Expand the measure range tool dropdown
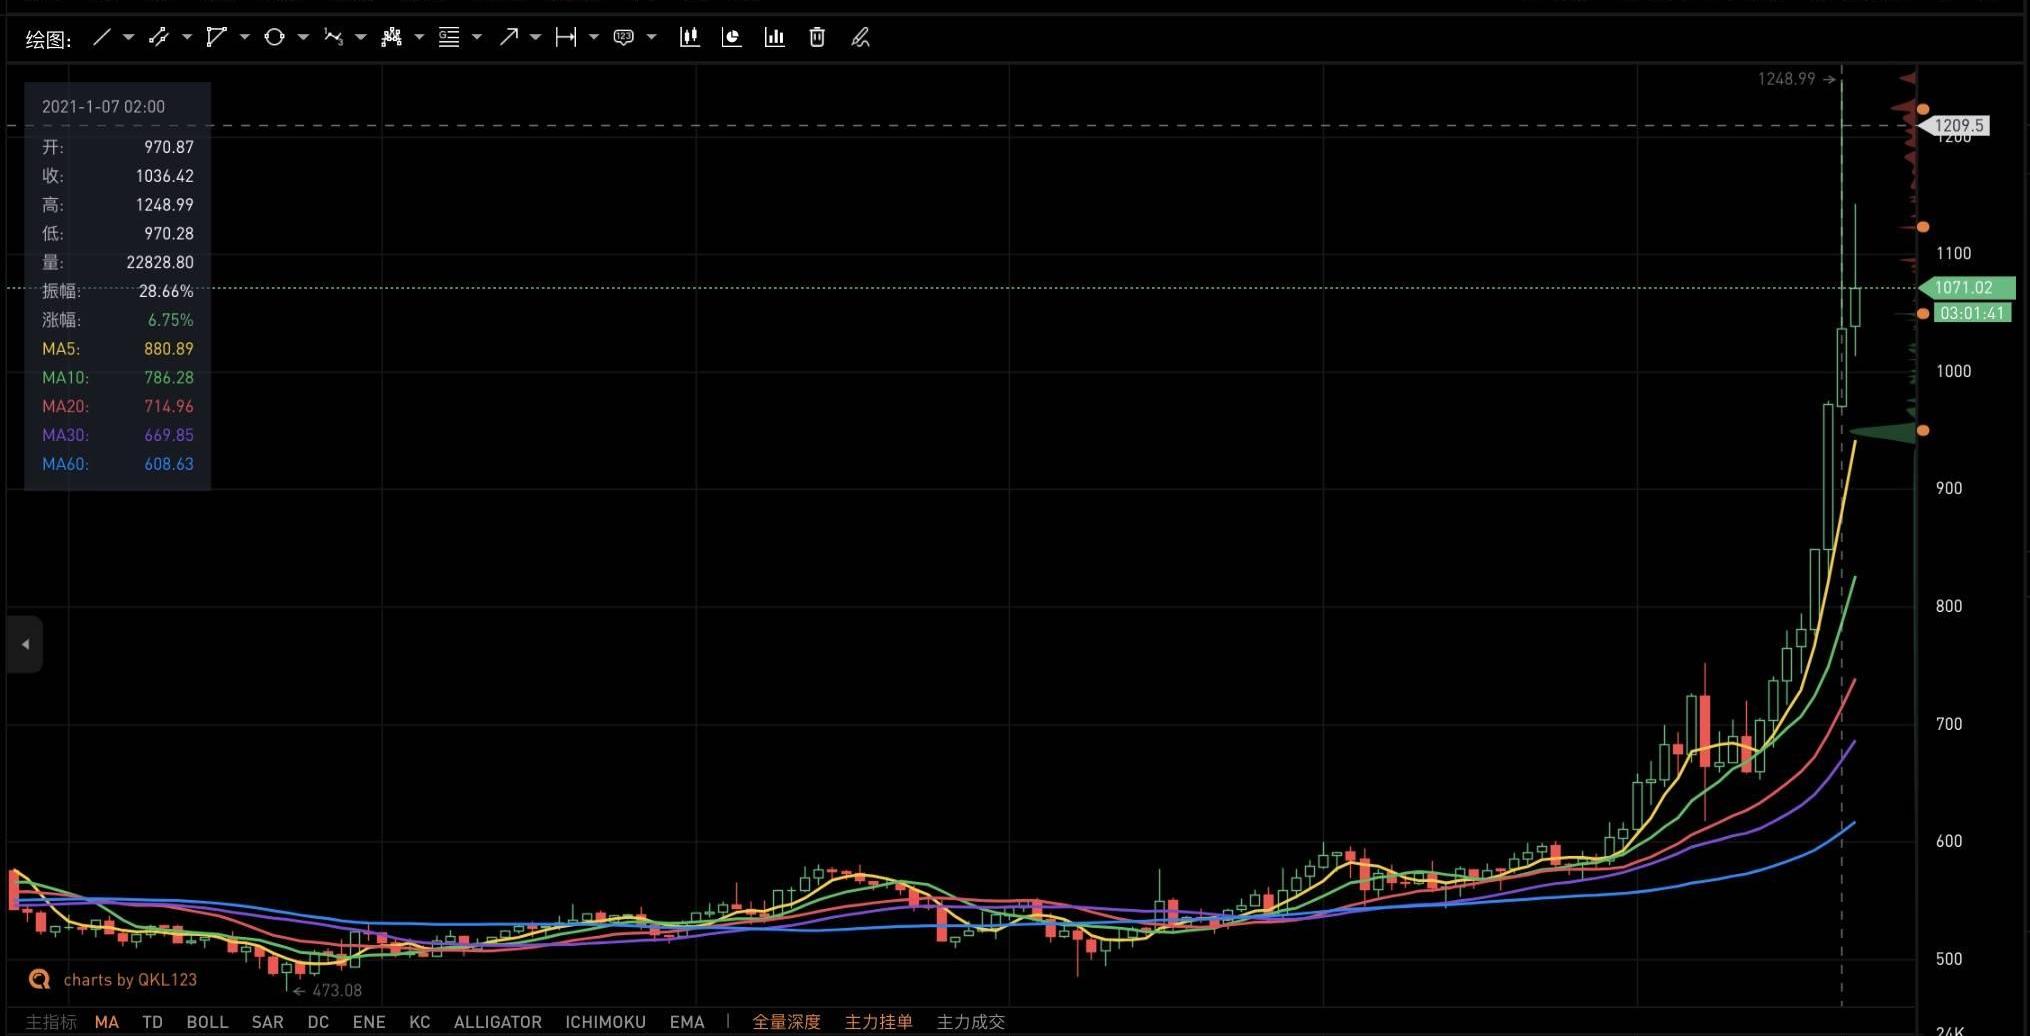The image size is (2030, 1036). 594,38
